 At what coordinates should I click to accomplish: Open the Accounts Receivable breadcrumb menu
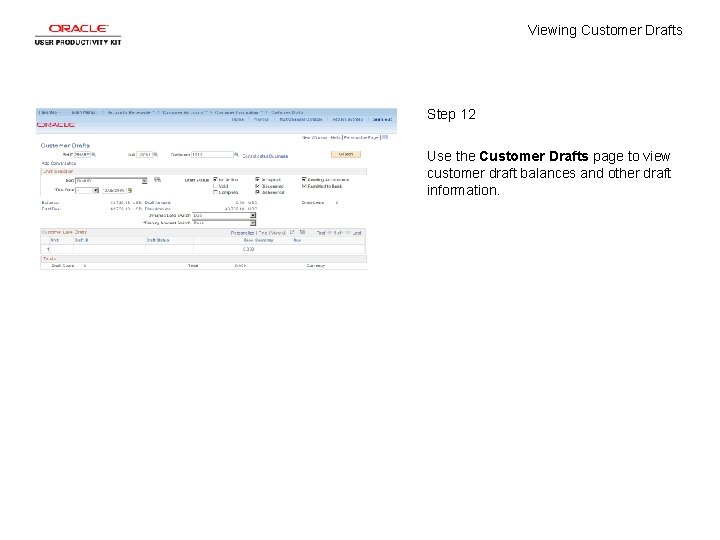click(x=130, y=112)
